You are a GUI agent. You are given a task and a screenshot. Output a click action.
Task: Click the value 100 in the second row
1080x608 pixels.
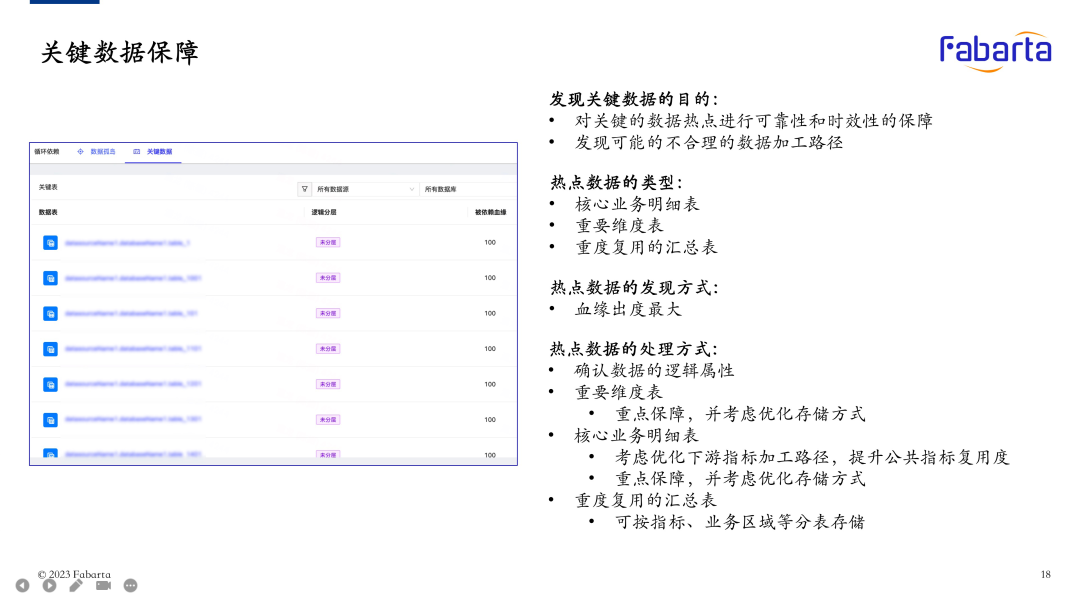click(490, 278)
